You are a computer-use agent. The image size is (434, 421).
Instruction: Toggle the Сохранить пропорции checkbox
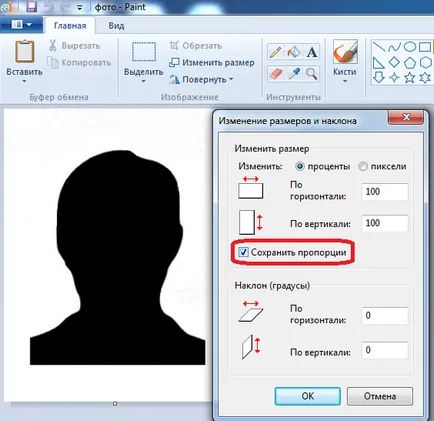pyautogui.click(x=243, y=252)
